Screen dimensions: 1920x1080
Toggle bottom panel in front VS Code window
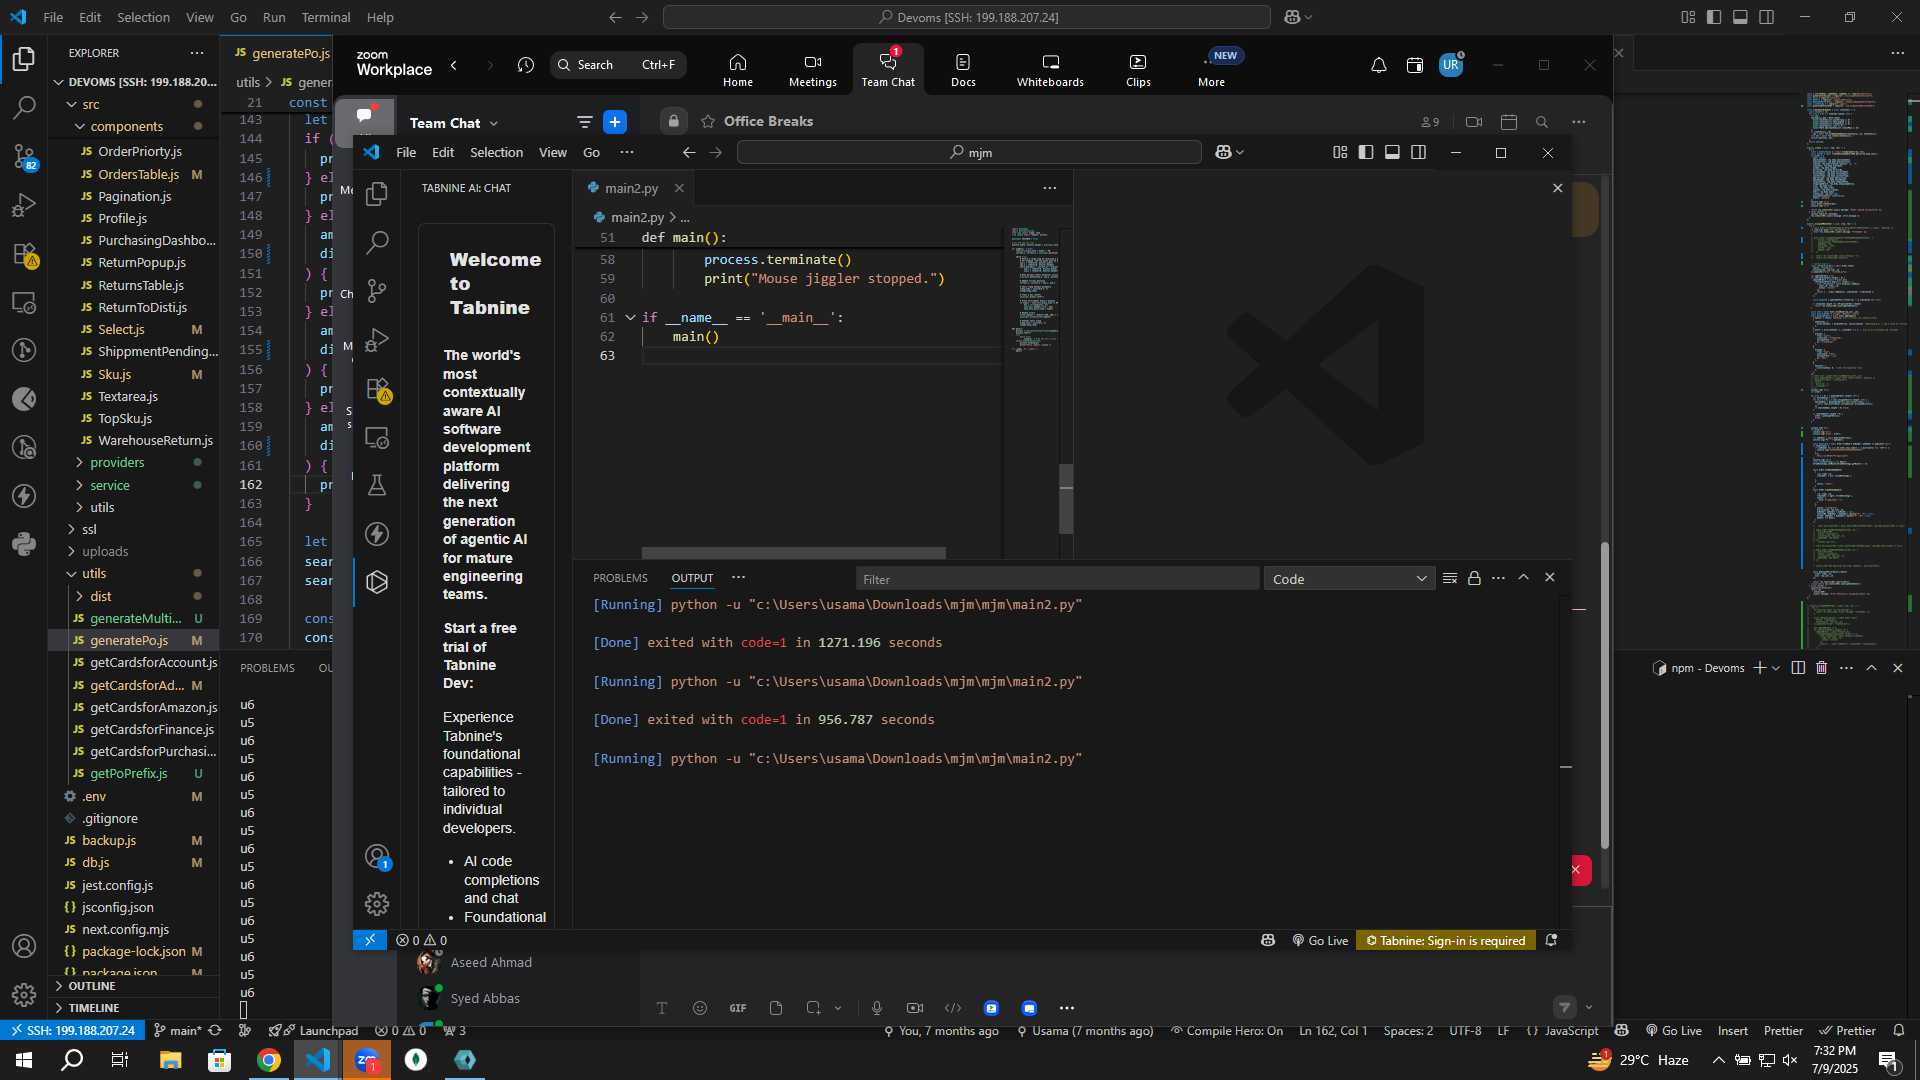[x=1392, y=152]
